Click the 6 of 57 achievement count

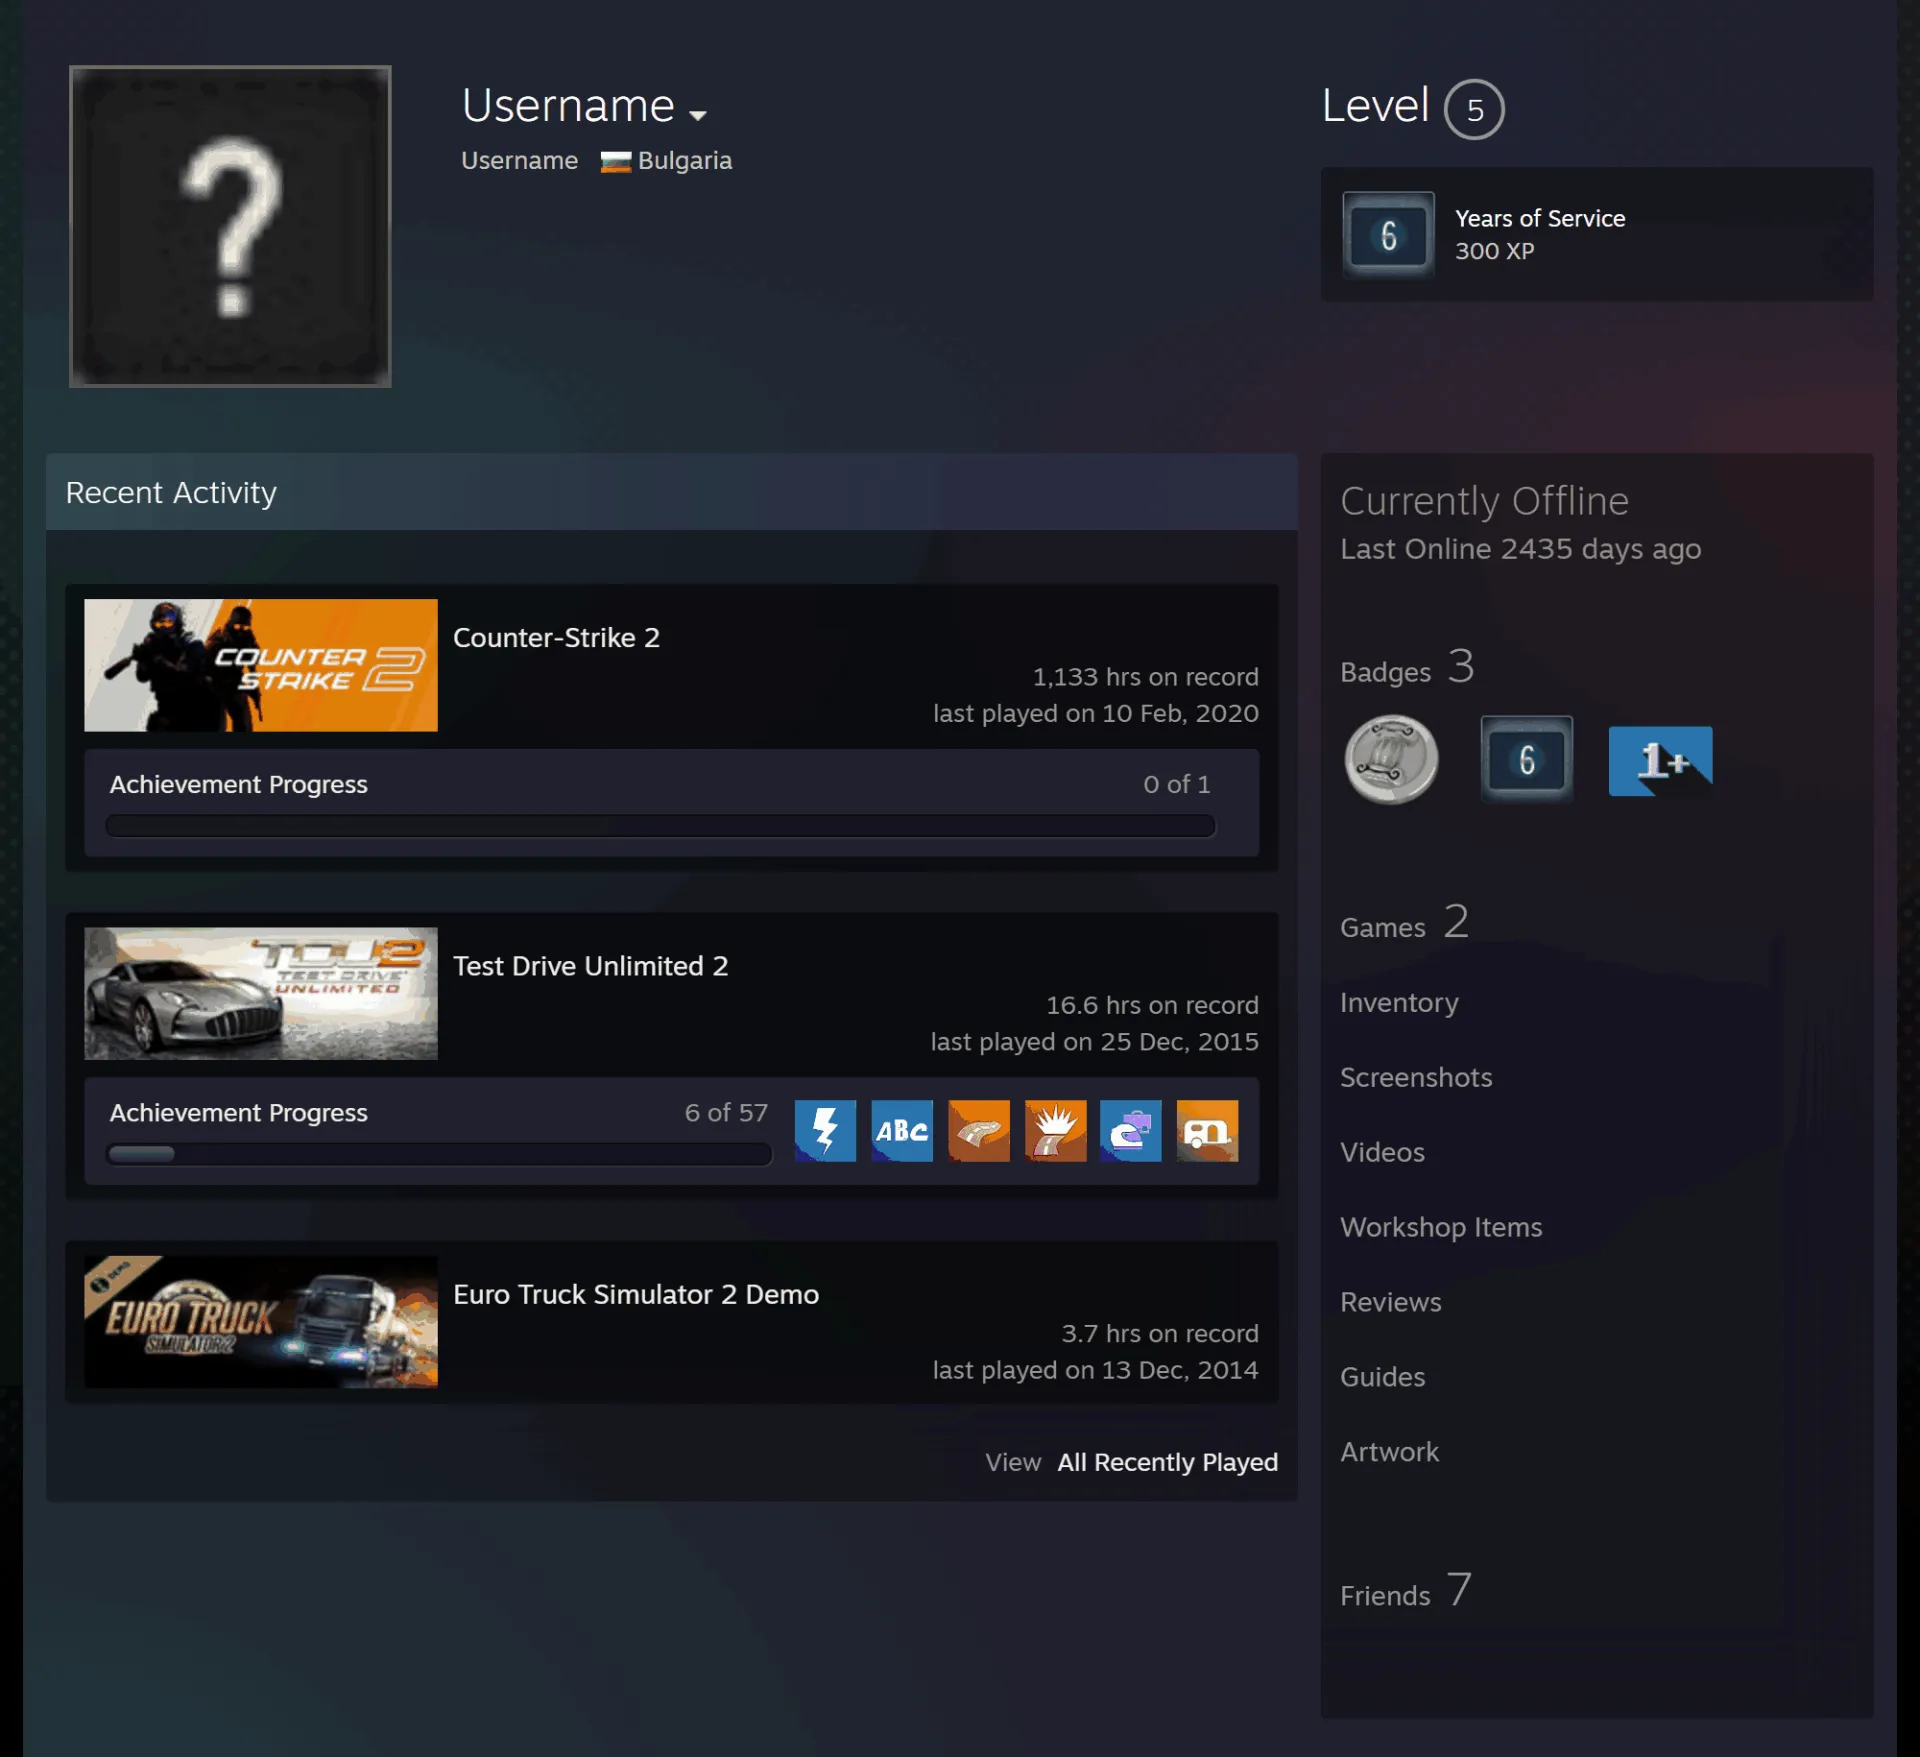(x=726, y=1113)
